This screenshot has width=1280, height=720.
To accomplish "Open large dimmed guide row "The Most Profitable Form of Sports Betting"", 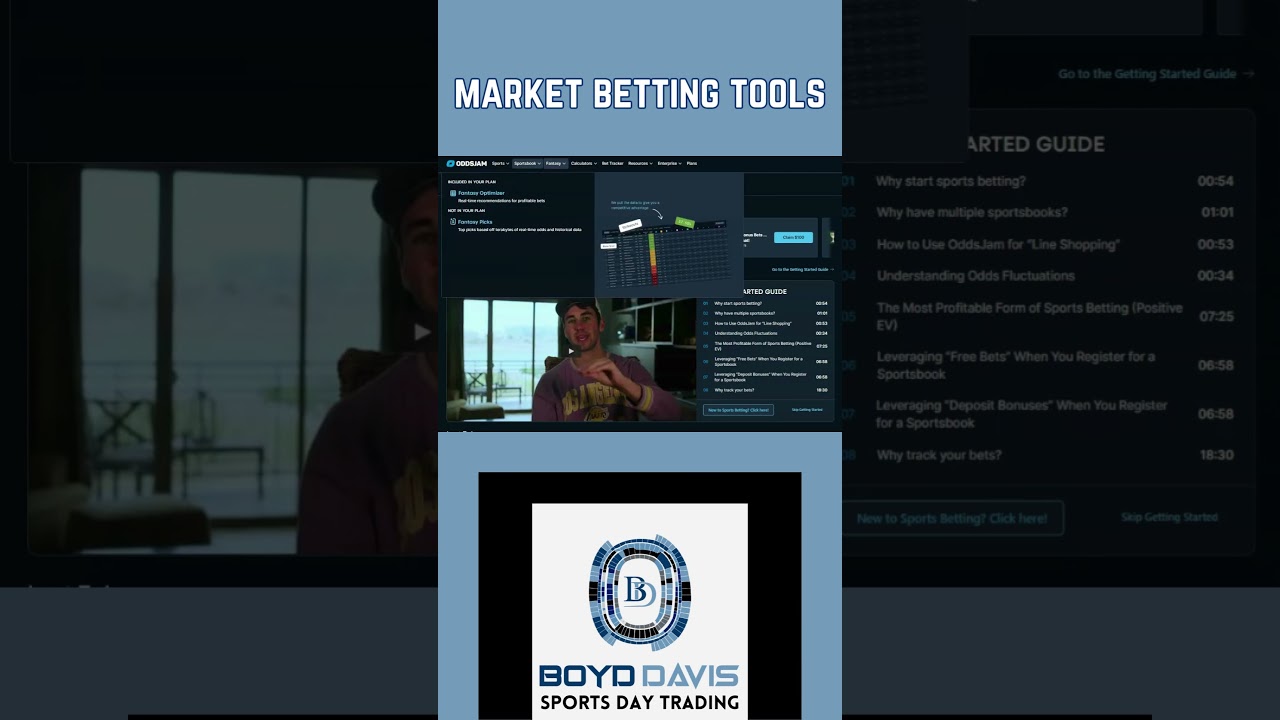I will click(x=1040, y=316).
